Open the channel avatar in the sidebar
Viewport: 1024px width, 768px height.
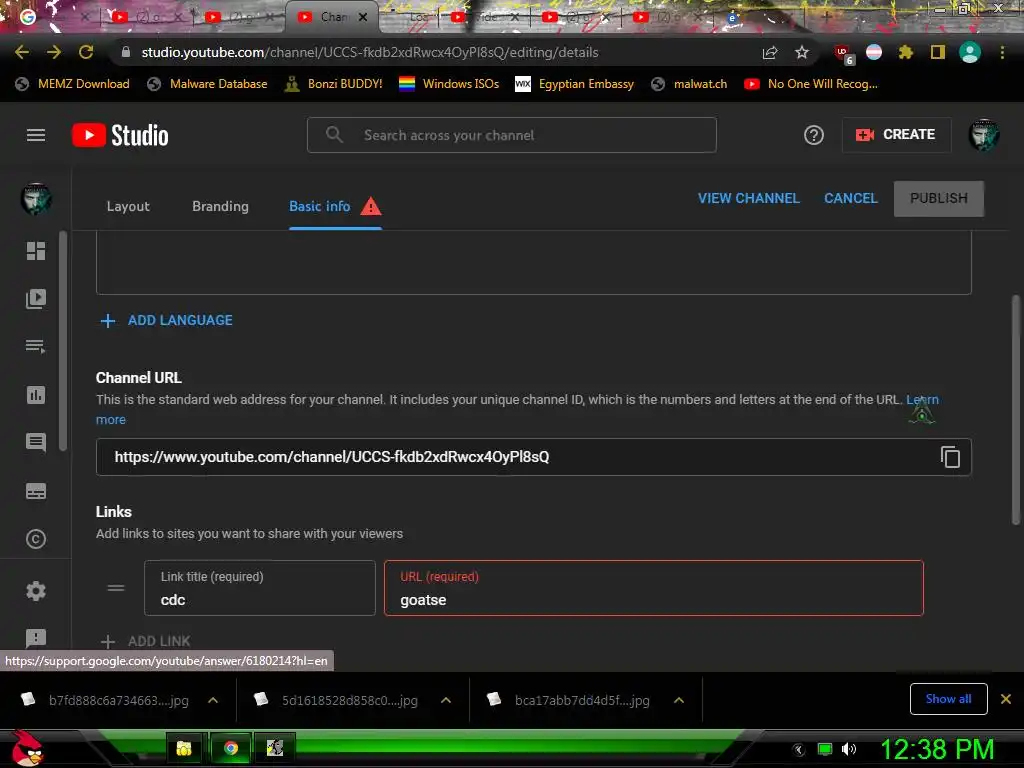point(36,199)
